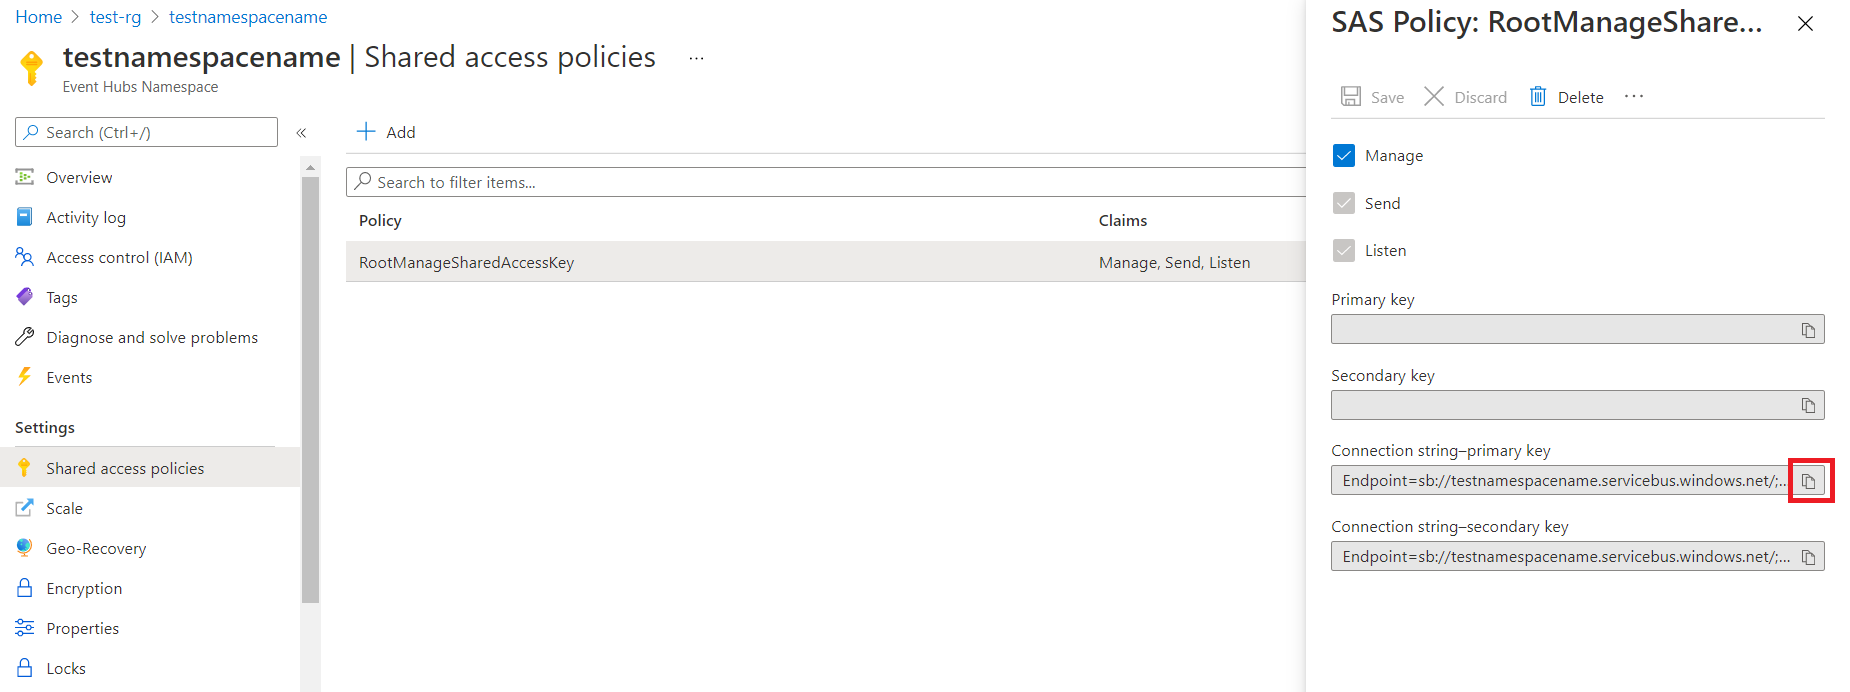
Task: Click the Activity log icon
Action: point(25,217)
